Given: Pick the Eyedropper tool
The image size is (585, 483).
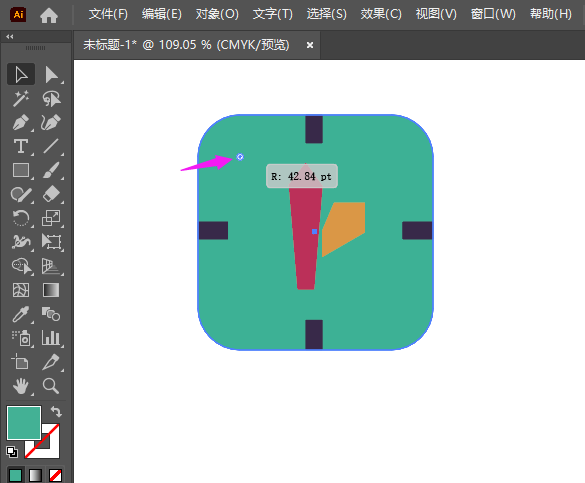Looking at the screenshot, I should pyautogui.click(x=21, y=314).
